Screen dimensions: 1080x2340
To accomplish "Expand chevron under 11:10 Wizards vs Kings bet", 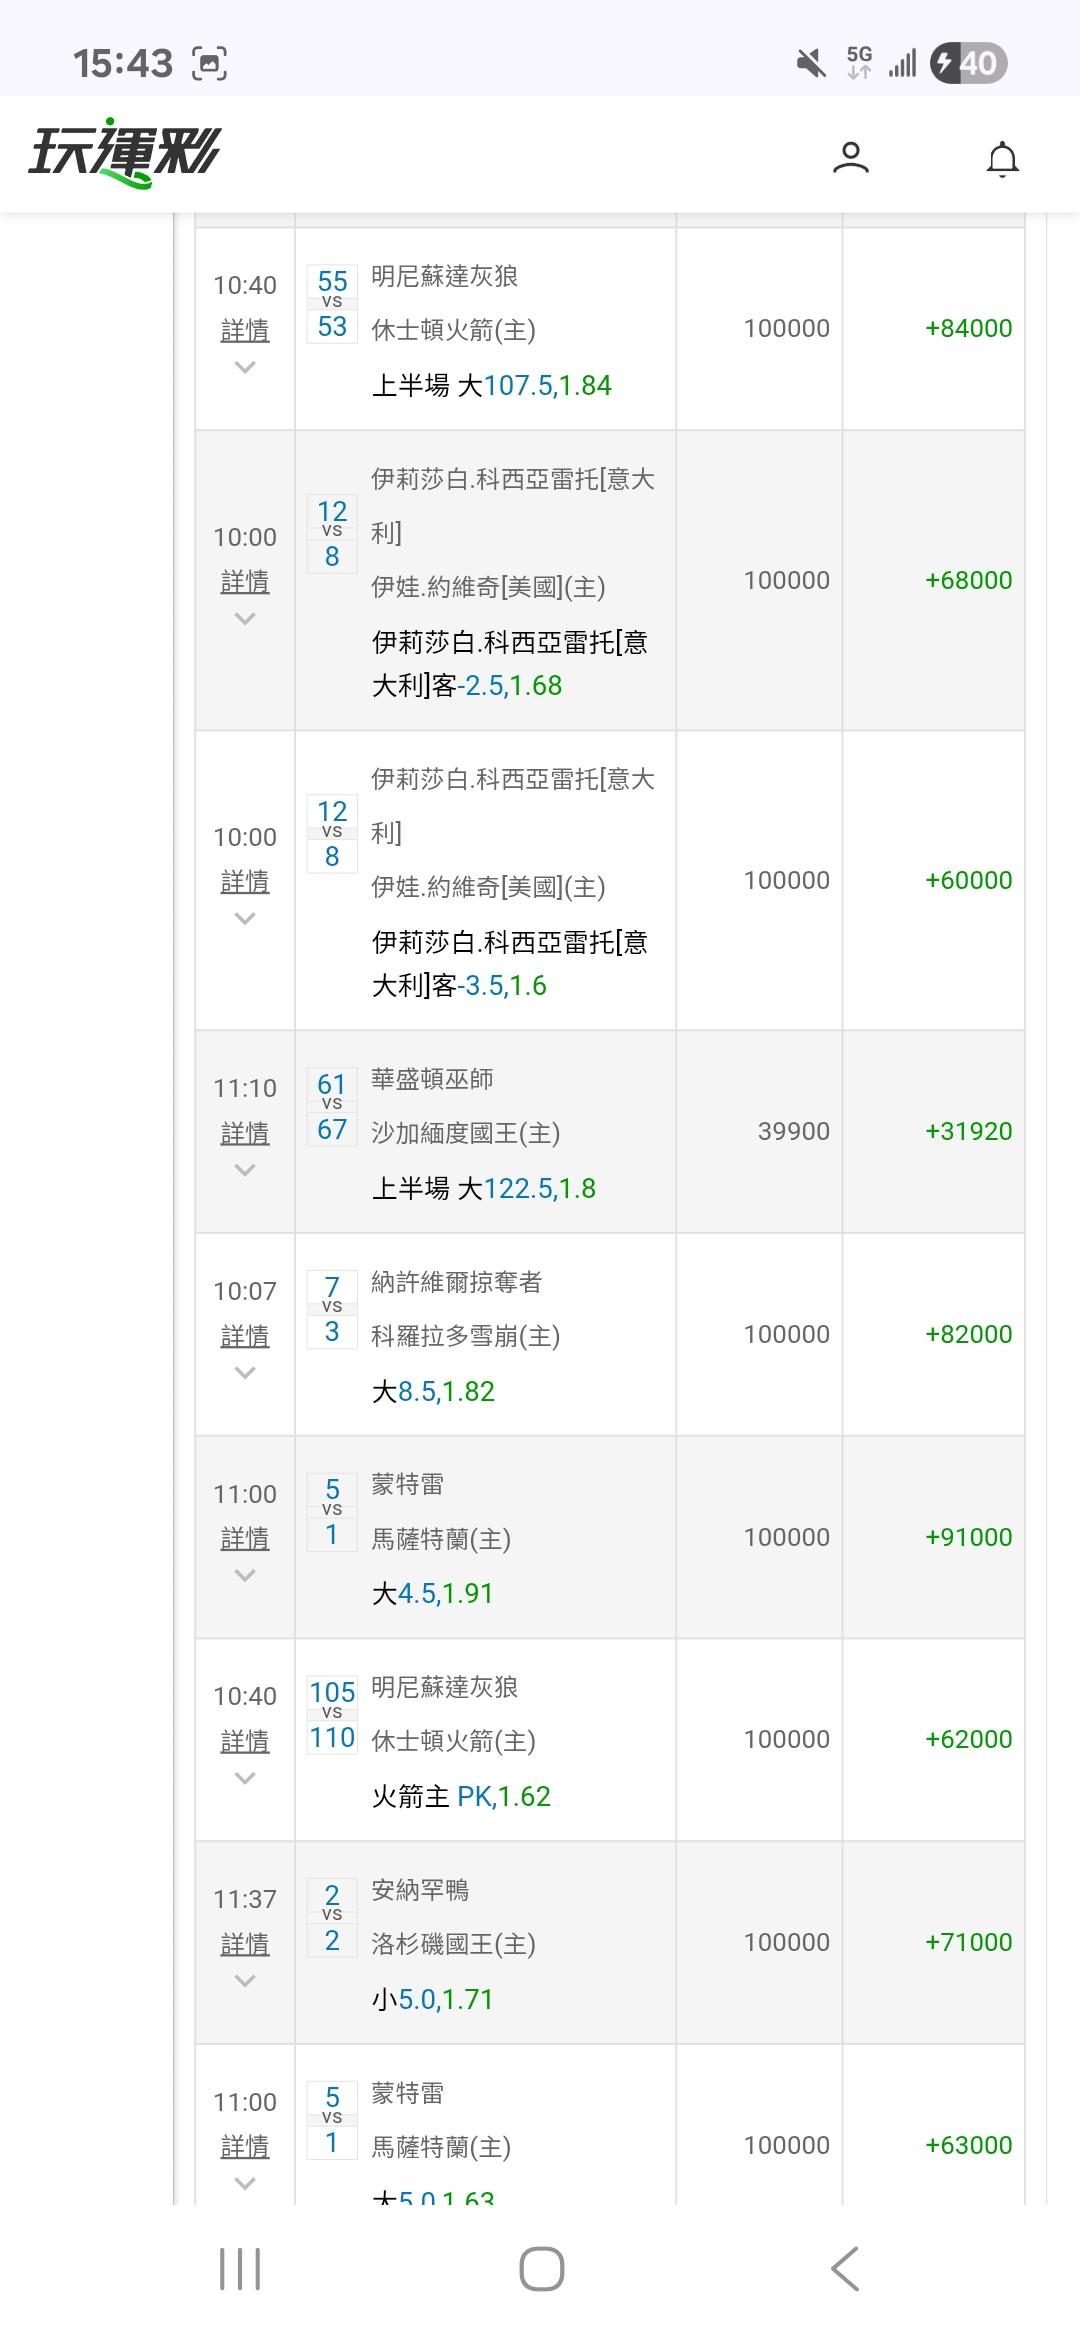I will click(x=245, y=1170).
